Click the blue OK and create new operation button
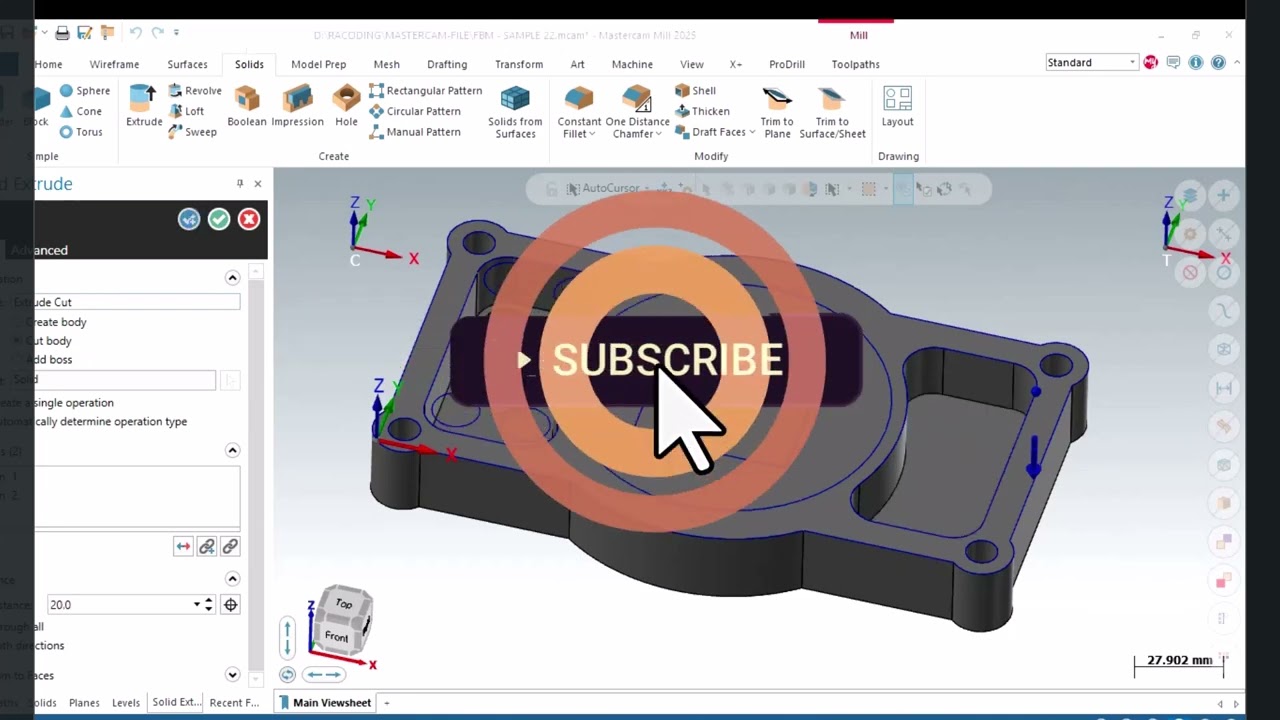 189,219
